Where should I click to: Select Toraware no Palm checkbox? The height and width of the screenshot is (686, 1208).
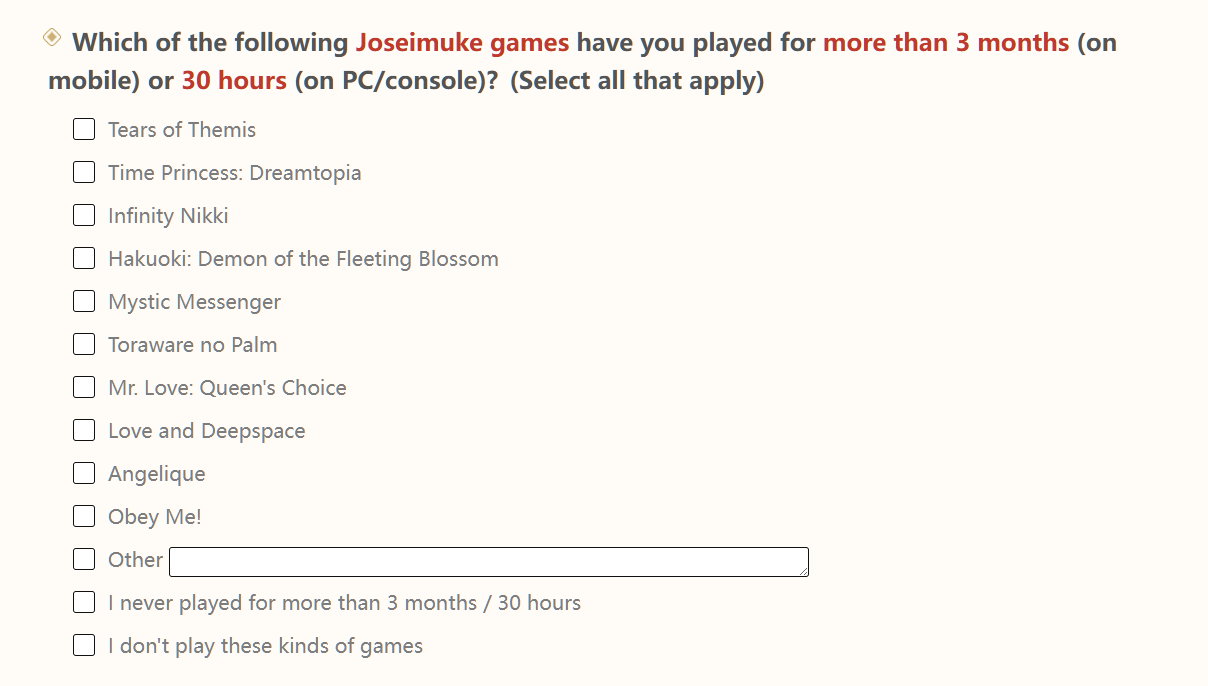pyautogui.click(x=84, y=344)
